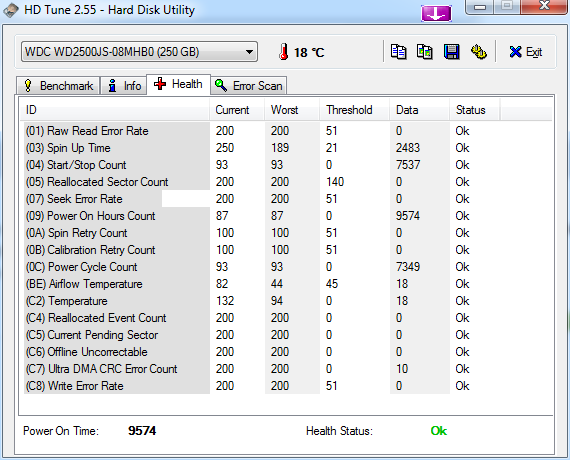Click the save screenshot floppy disk icon
Viewport: 570px width, 460px height.
tap(451, 52)
